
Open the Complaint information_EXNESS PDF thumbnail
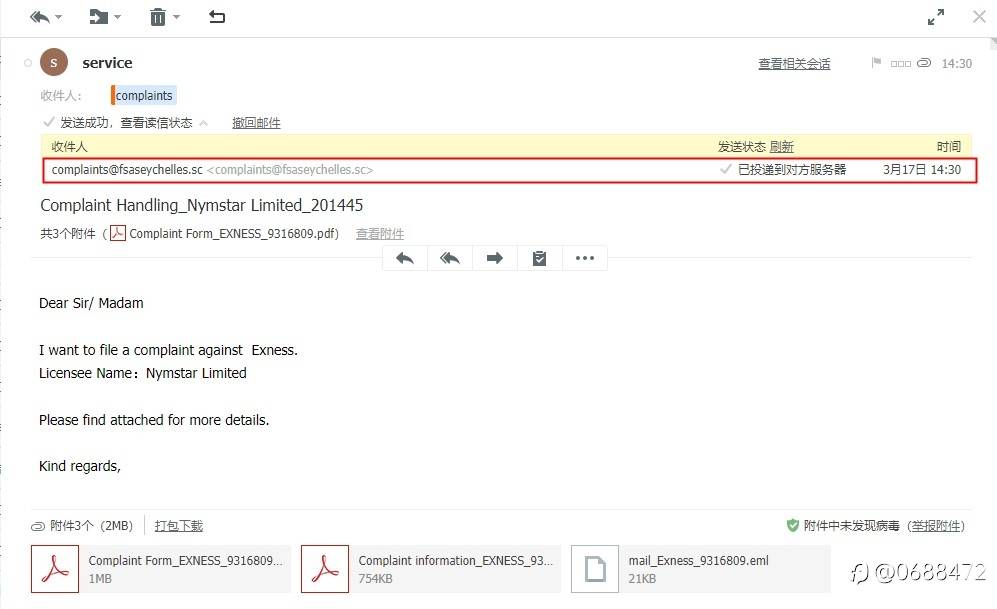pos(325,569)
